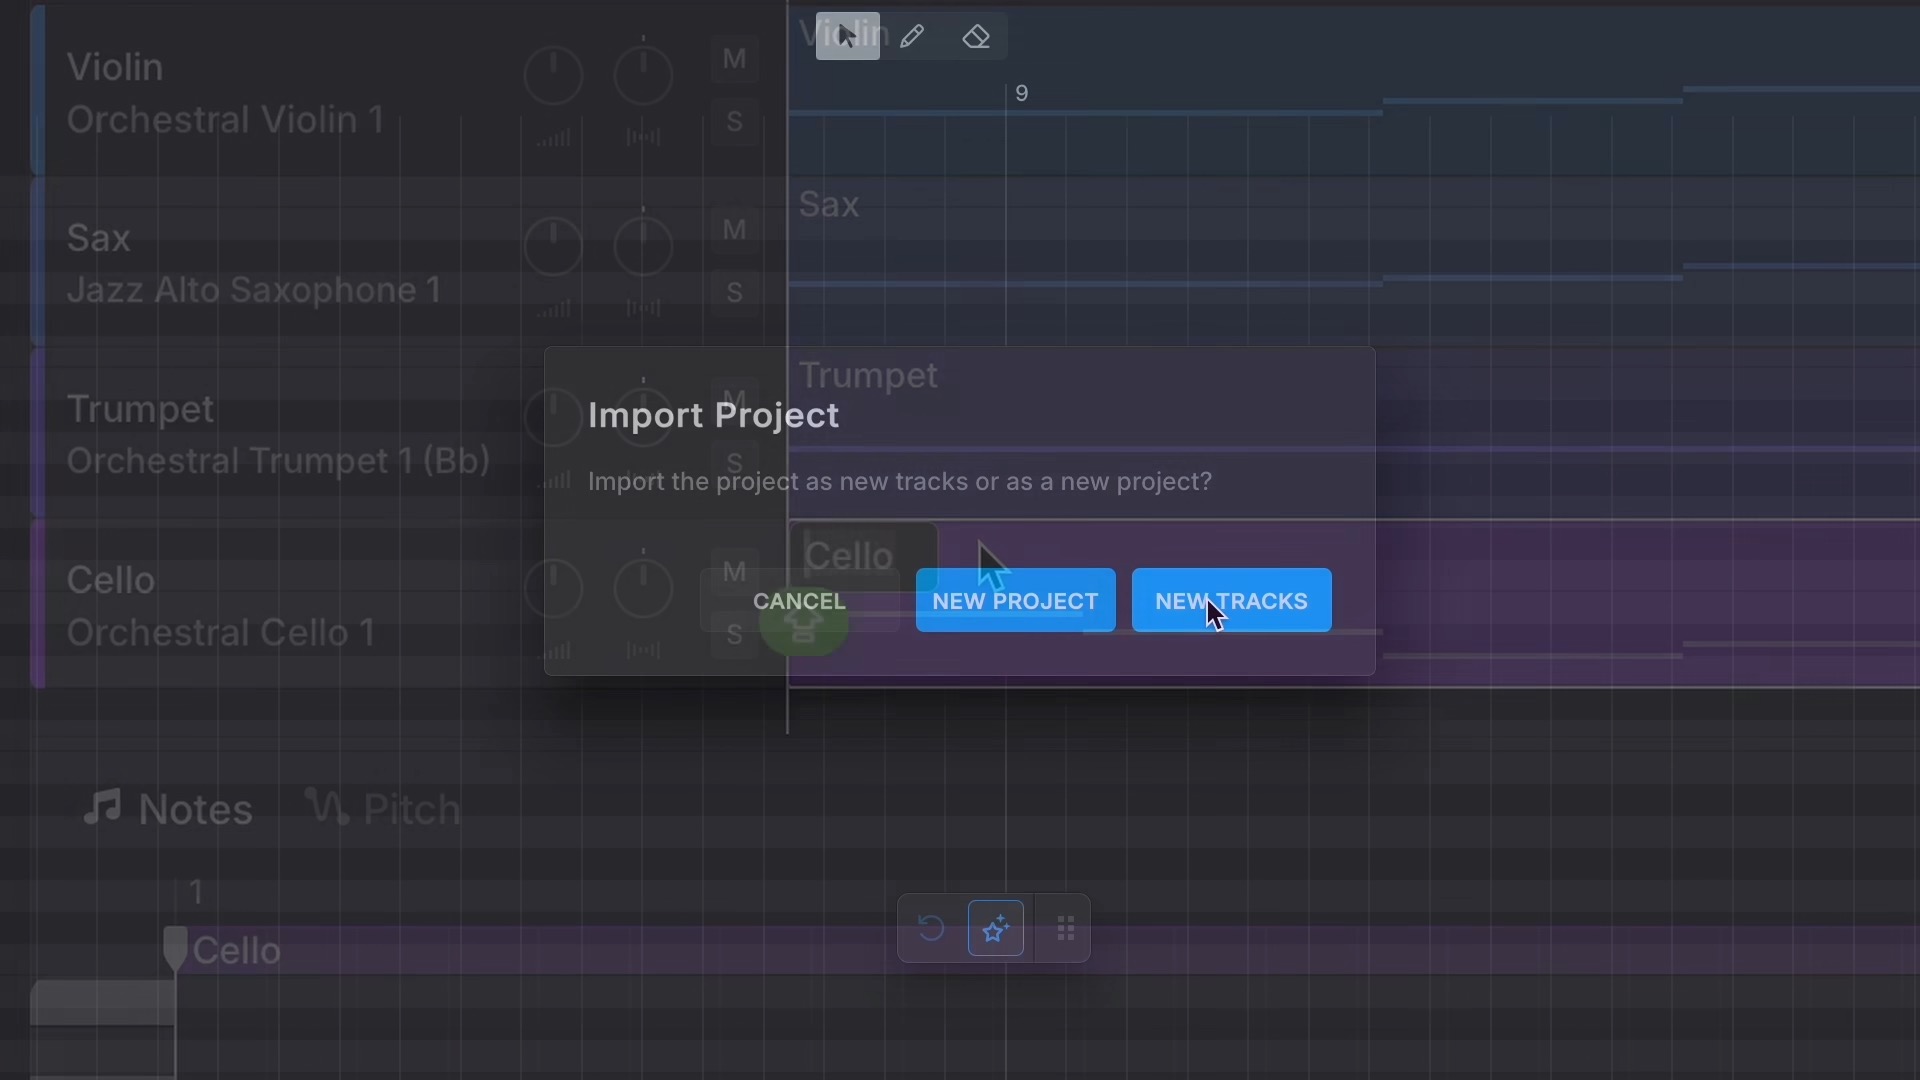Click the Violin track volume knob
The width and height of the screenshot is (1920, 1080).
(553, 76)
